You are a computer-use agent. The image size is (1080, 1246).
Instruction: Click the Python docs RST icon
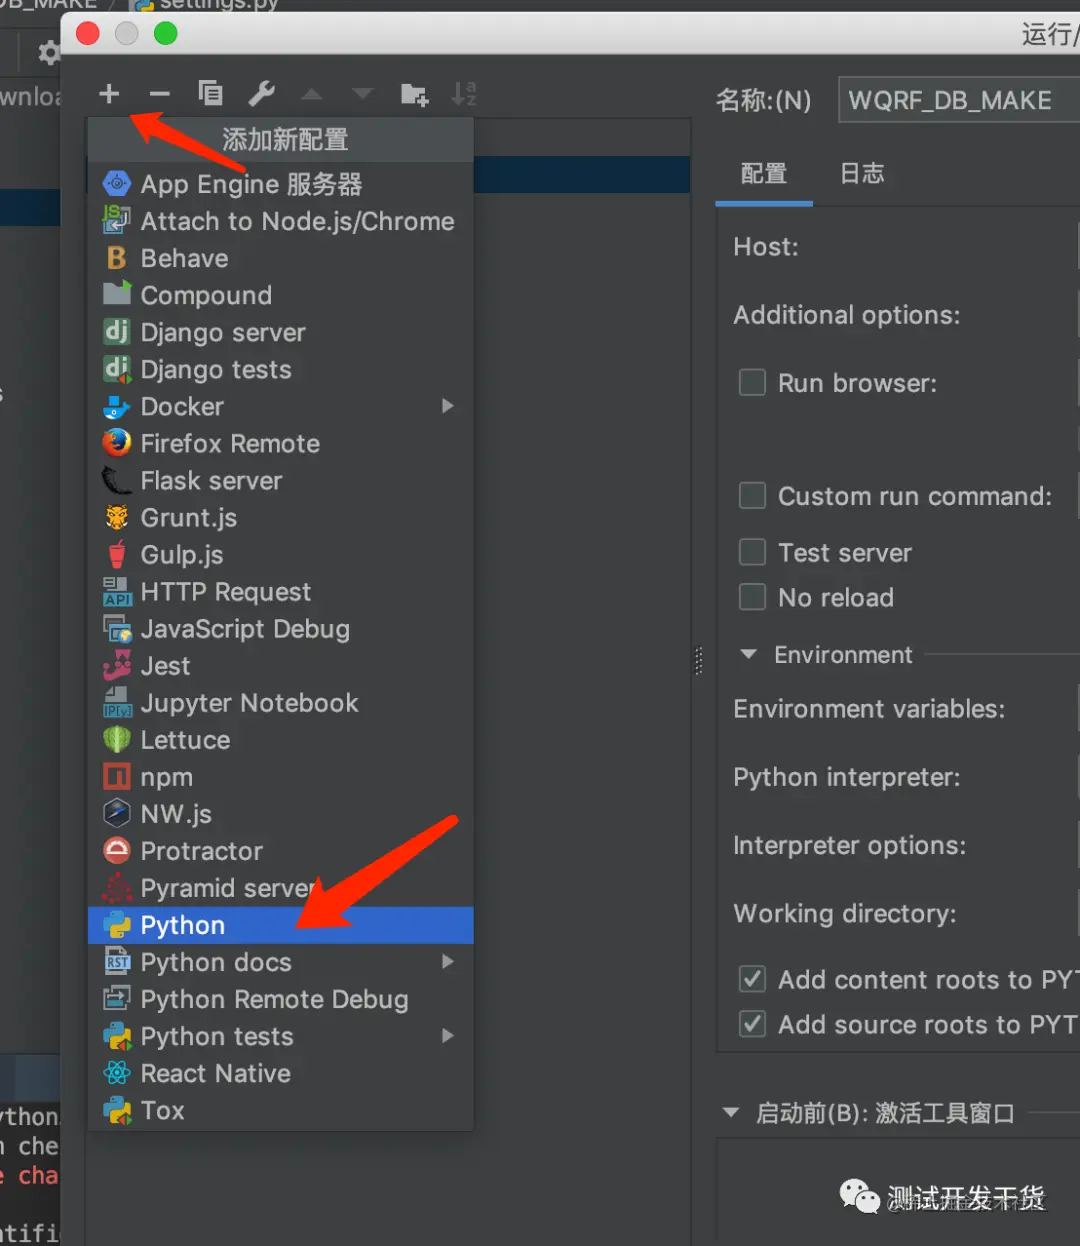(x=117, y=962)
